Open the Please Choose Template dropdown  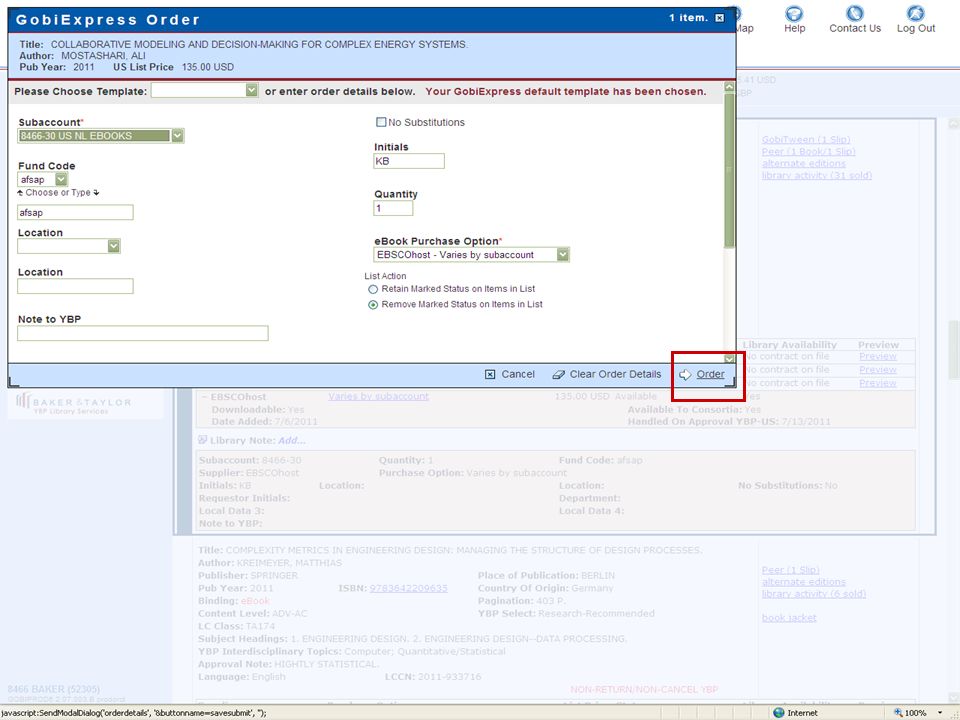[251, 90]
